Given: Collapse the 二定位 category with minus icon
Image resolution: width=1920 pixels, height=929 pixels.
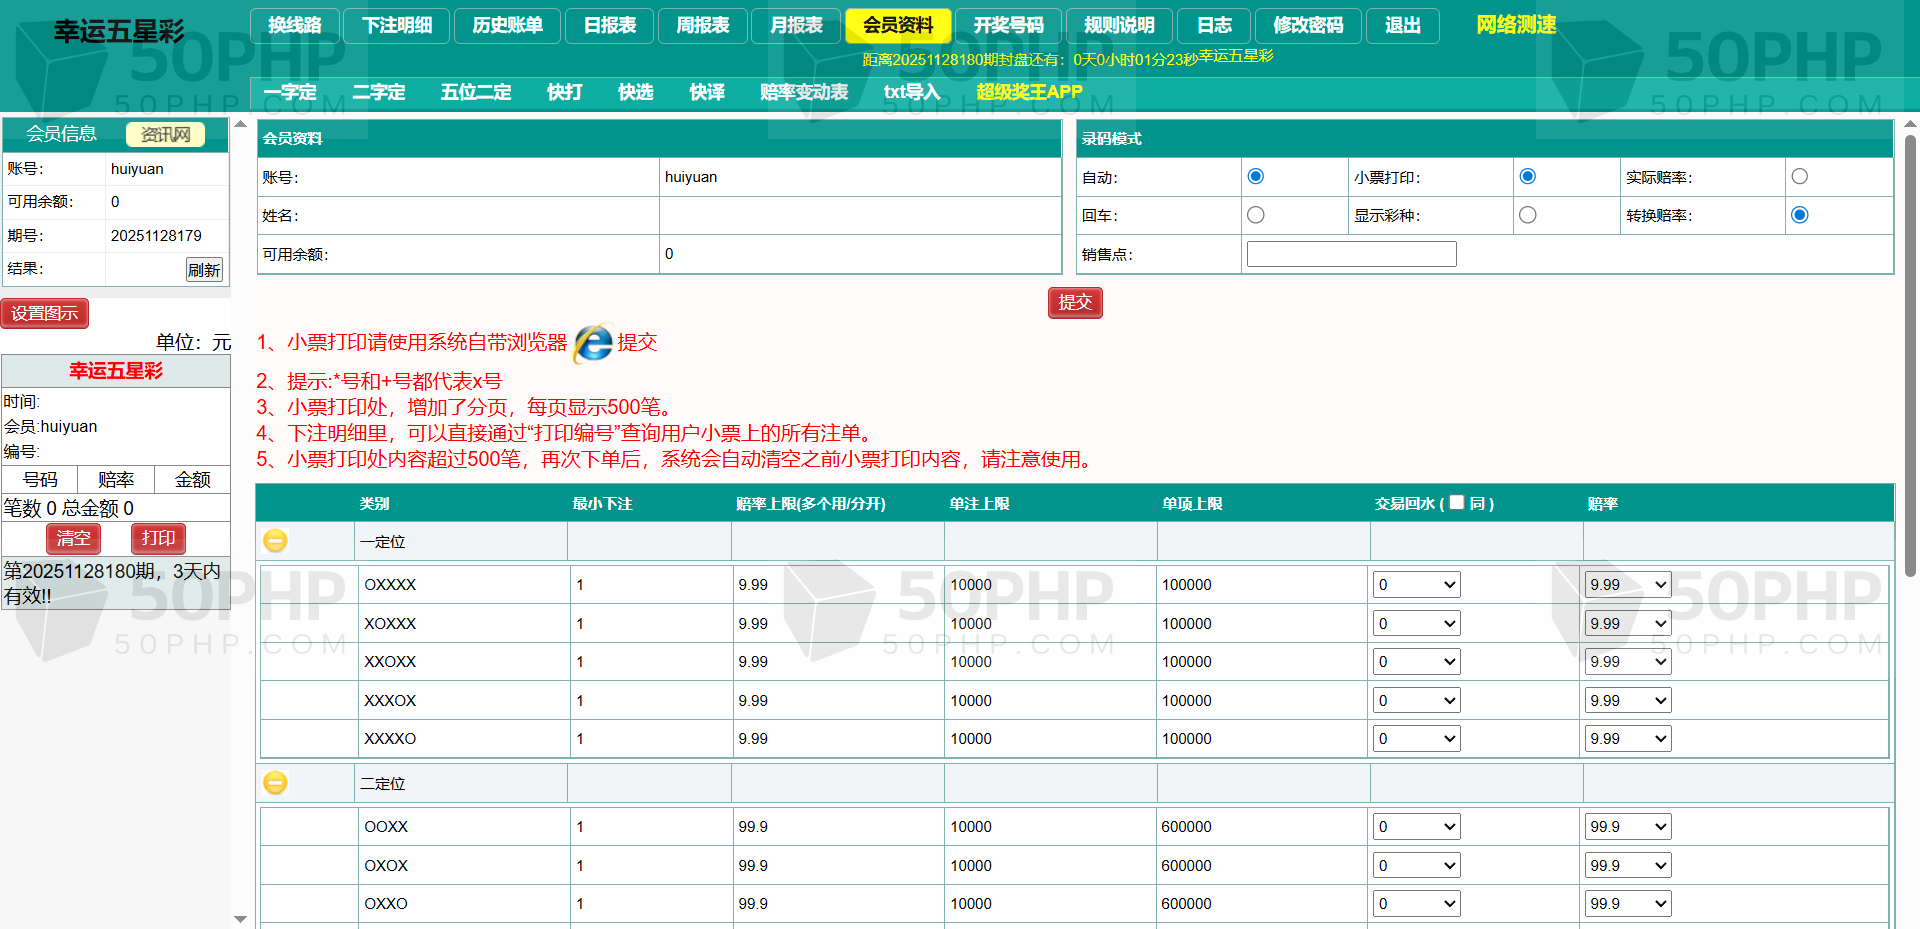Looking at the screenshot, I should coord(275,783).
